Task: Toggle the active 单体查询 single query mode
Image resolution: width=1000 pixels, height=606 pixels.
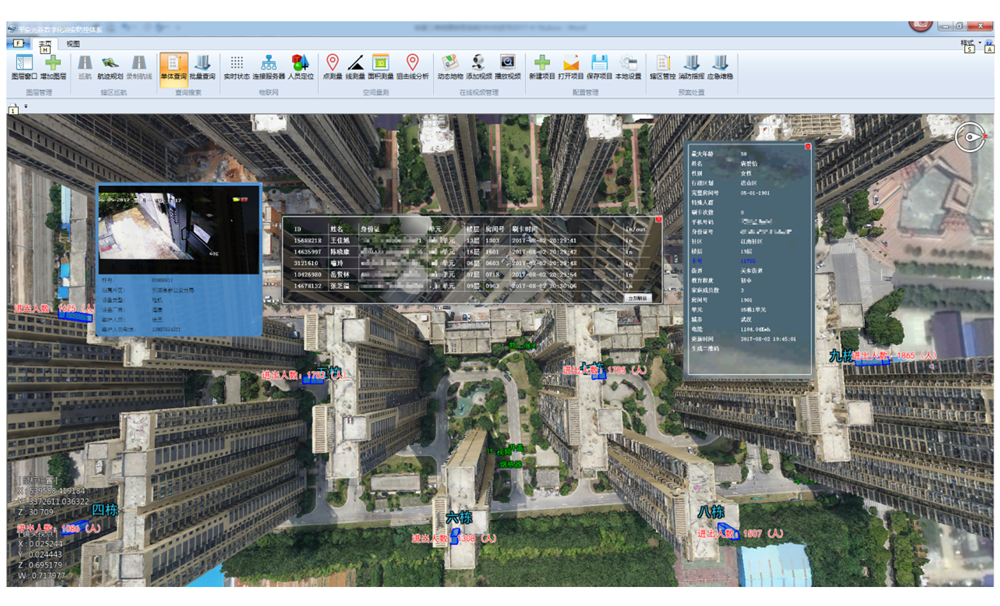Action: pyautogui.click(x=173, y=66)
